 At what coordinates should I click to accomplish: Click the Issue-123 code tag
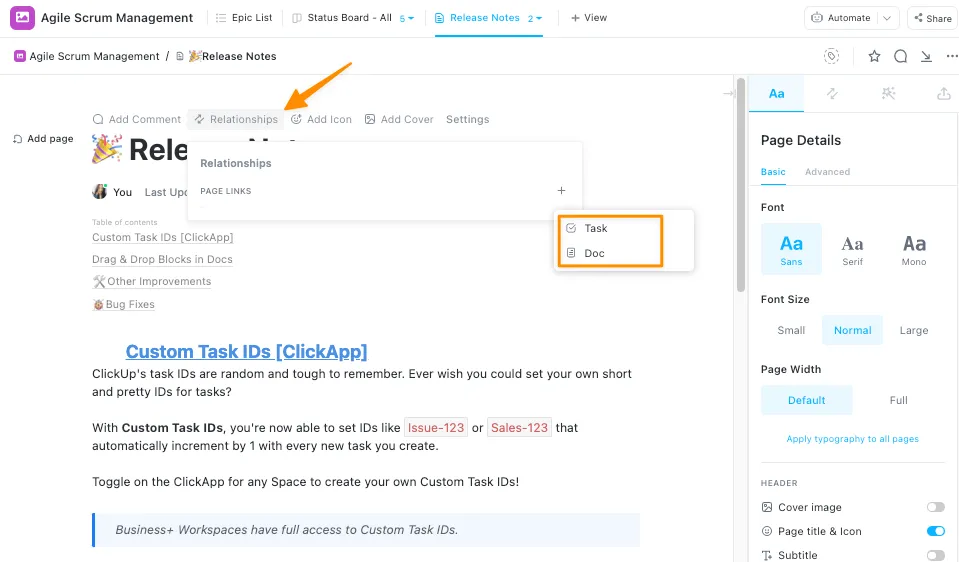(x=435, y=427)
